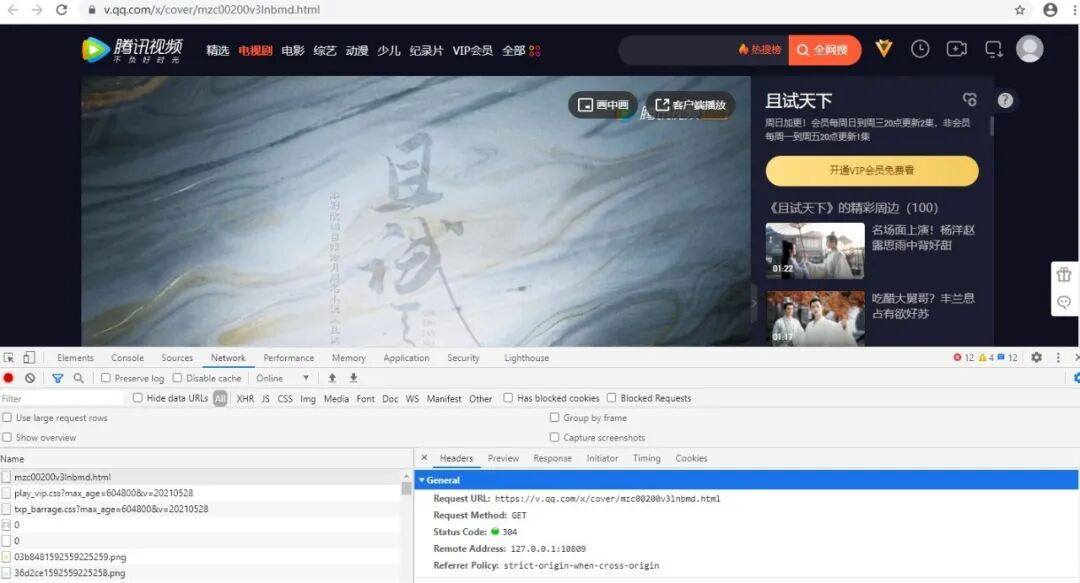Screen dimensions: 1080x583
Task: Click the browser back arrow
Action: coord(12,10)
